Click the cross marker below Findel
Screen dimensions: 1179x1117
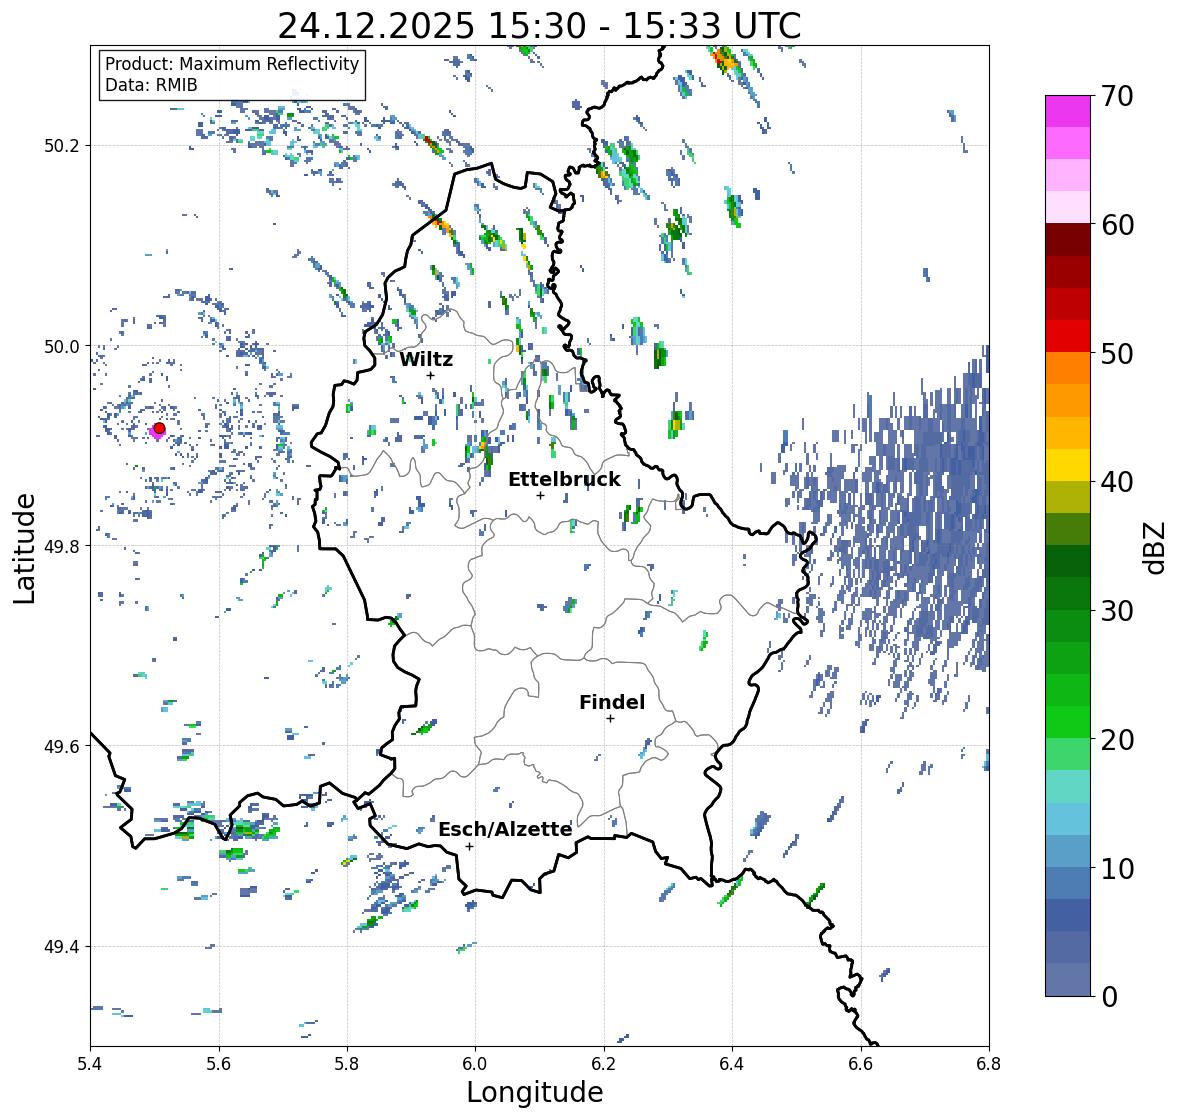(x=611, y=719)
